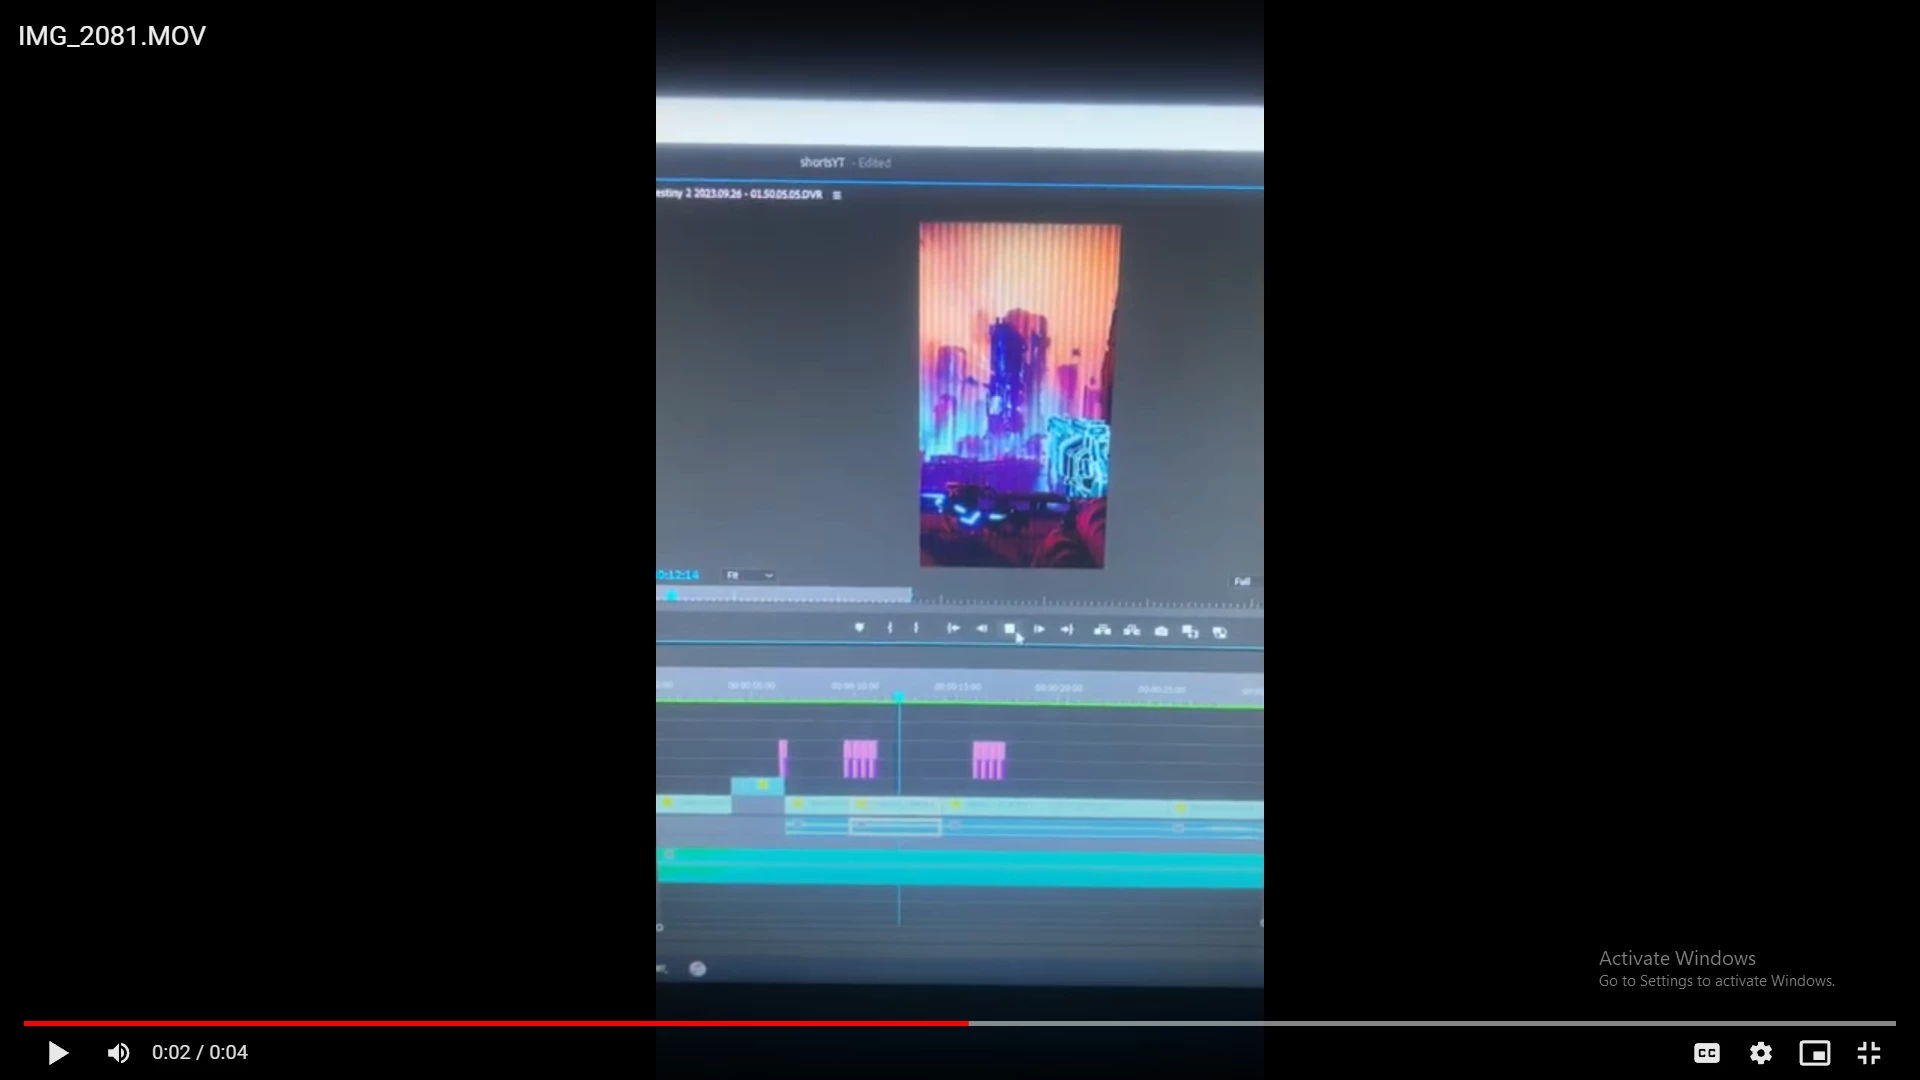Mute the video player volume
Image resolution: width=1920 pixels, height=1080 pixels.
coord(119,1053)
